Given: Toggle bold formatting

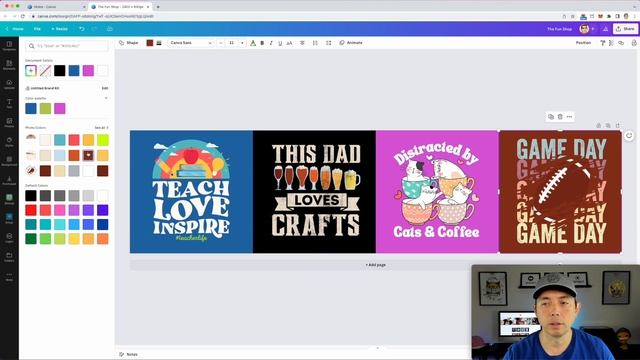Looking at the screenshot, I should pyautogui.click(x=262, y=43).
